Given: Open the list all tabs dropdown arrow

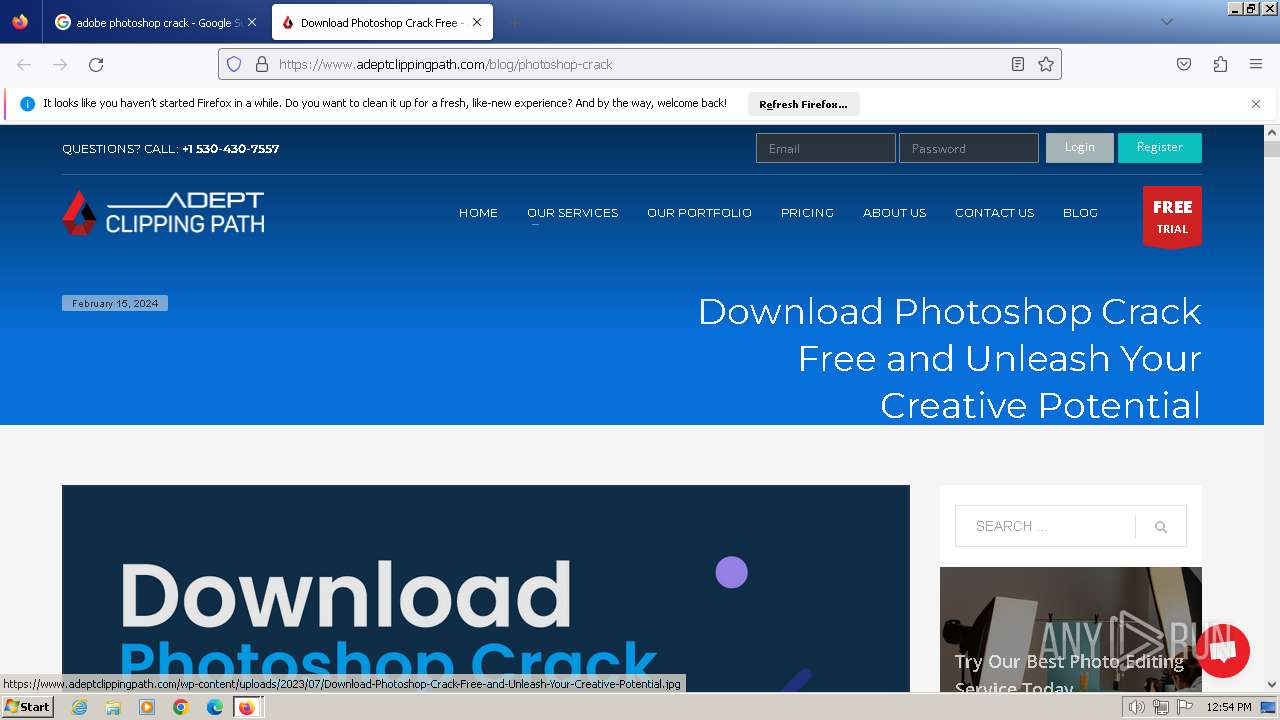Looking at the screenshot, I should tap(1166, 22).
